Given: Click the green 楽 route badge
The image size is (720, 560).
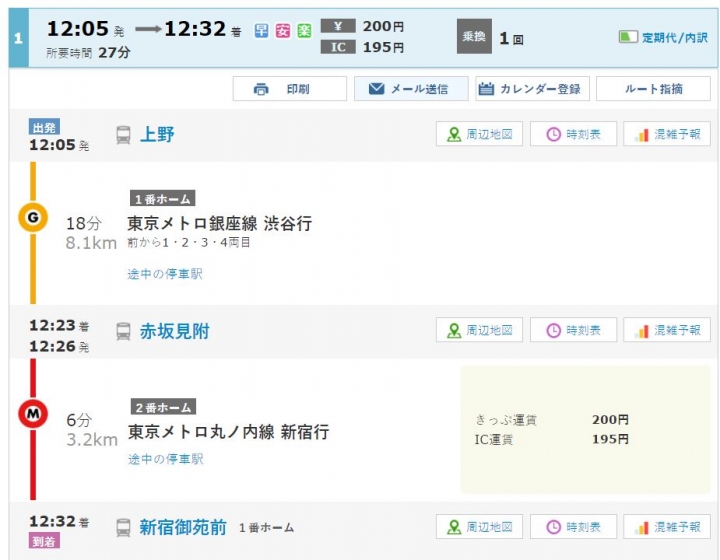Looking at the screenshot, I should coord(304,31).
